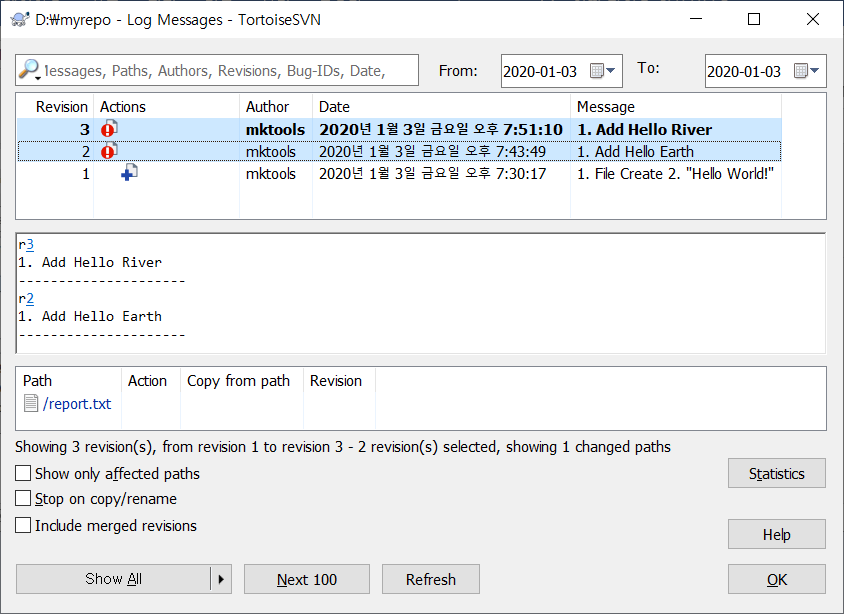845x615 pixels.
Task: Click revision number 2 cell
Action: 86,151
